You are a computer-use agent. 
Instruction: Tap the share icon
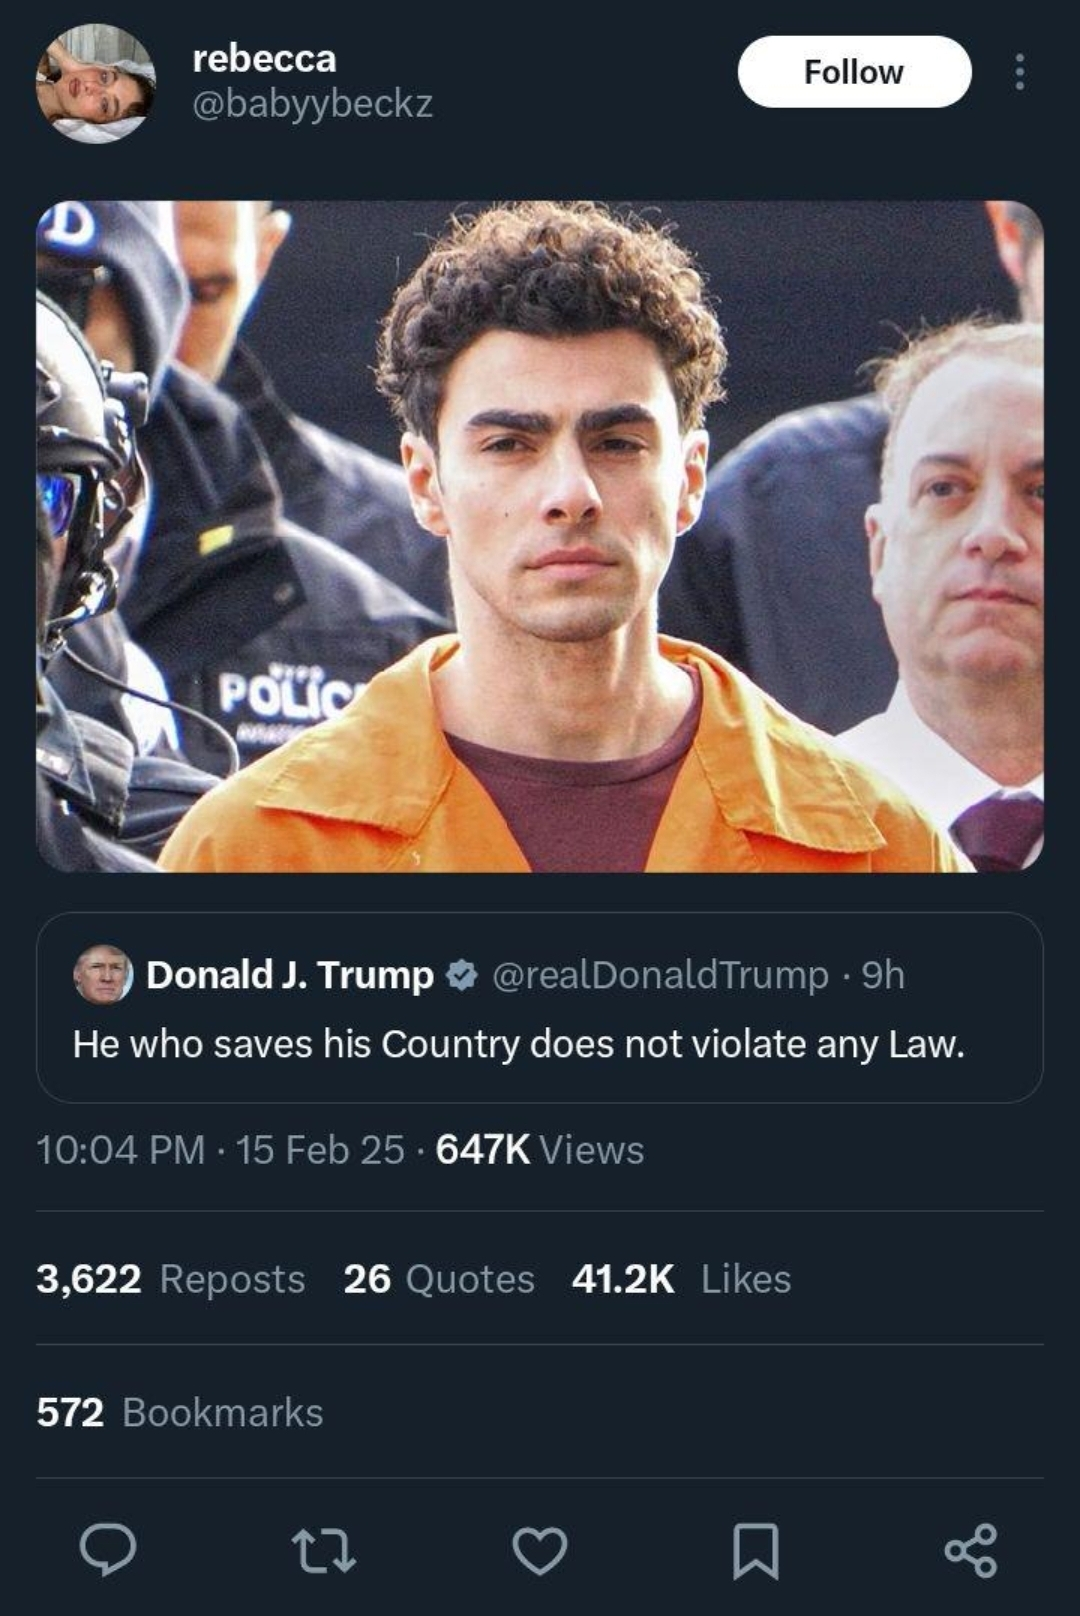tap(971, 1550)
